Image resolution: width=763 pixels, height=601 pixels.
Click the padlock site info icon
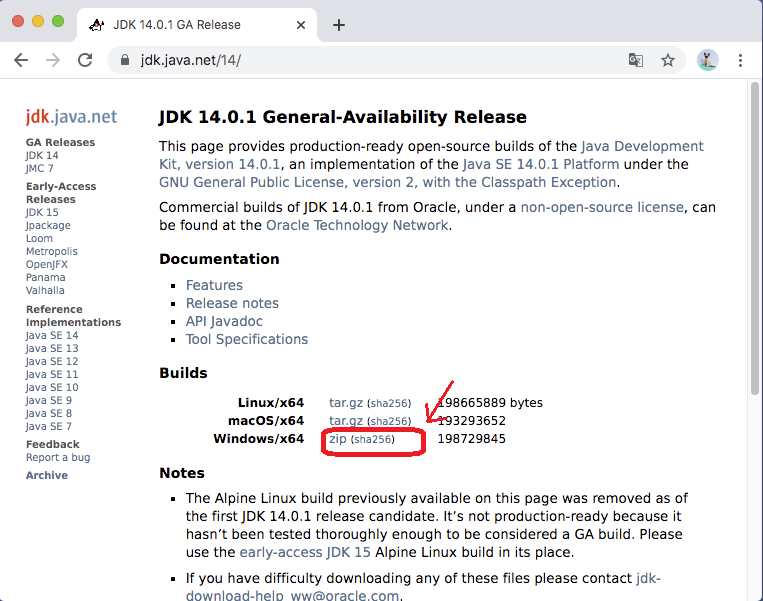click(x=125, y=60)
